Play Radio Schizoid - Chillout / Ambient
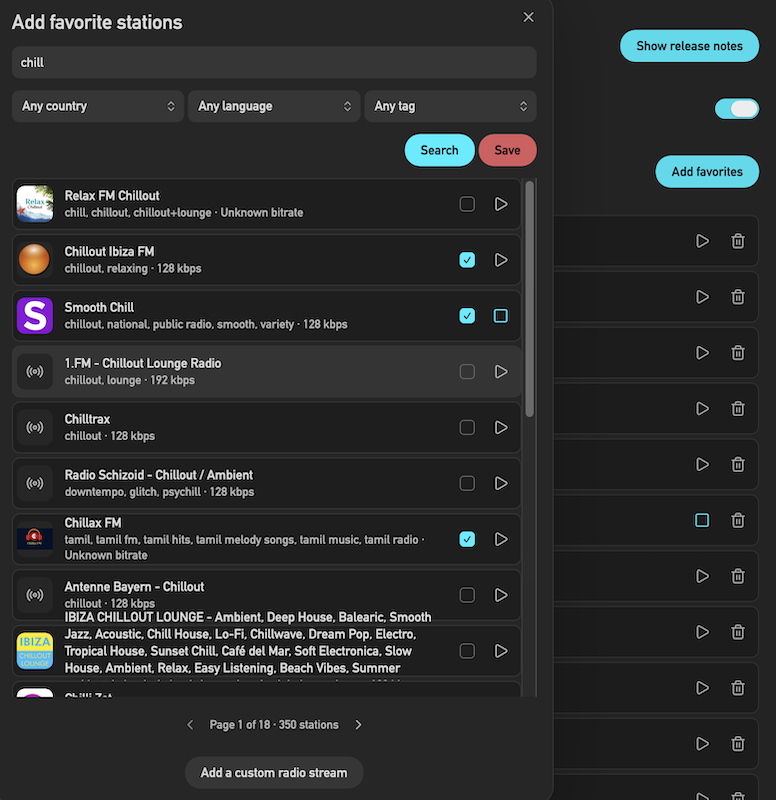 (500, 483)
